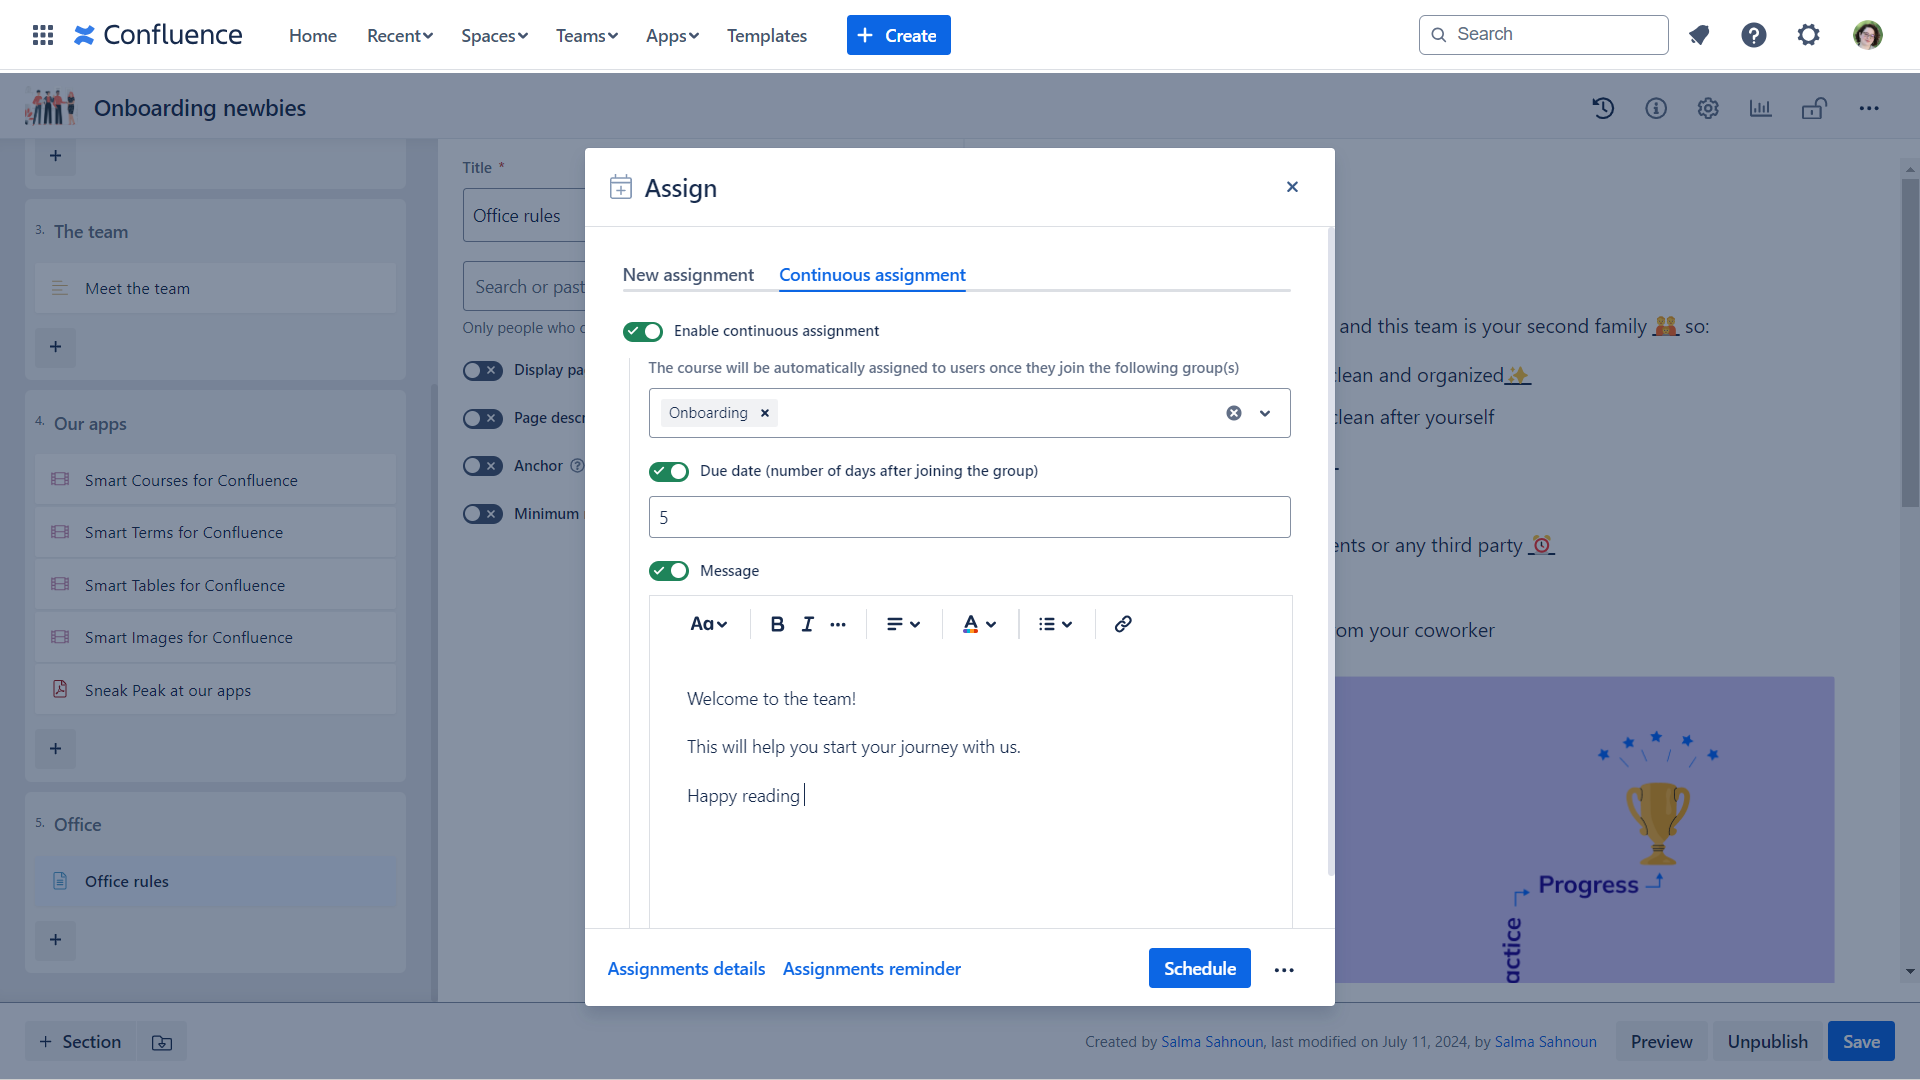
Task: Click the insert link icon in editor
Action: point(1123,624)
